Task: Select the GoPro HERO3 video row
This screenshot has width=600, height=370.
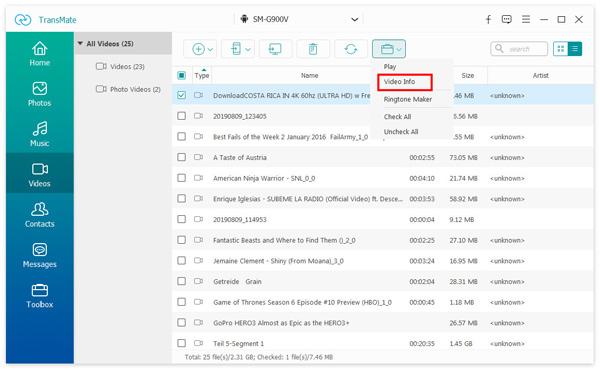Action: tap(383, 323)
